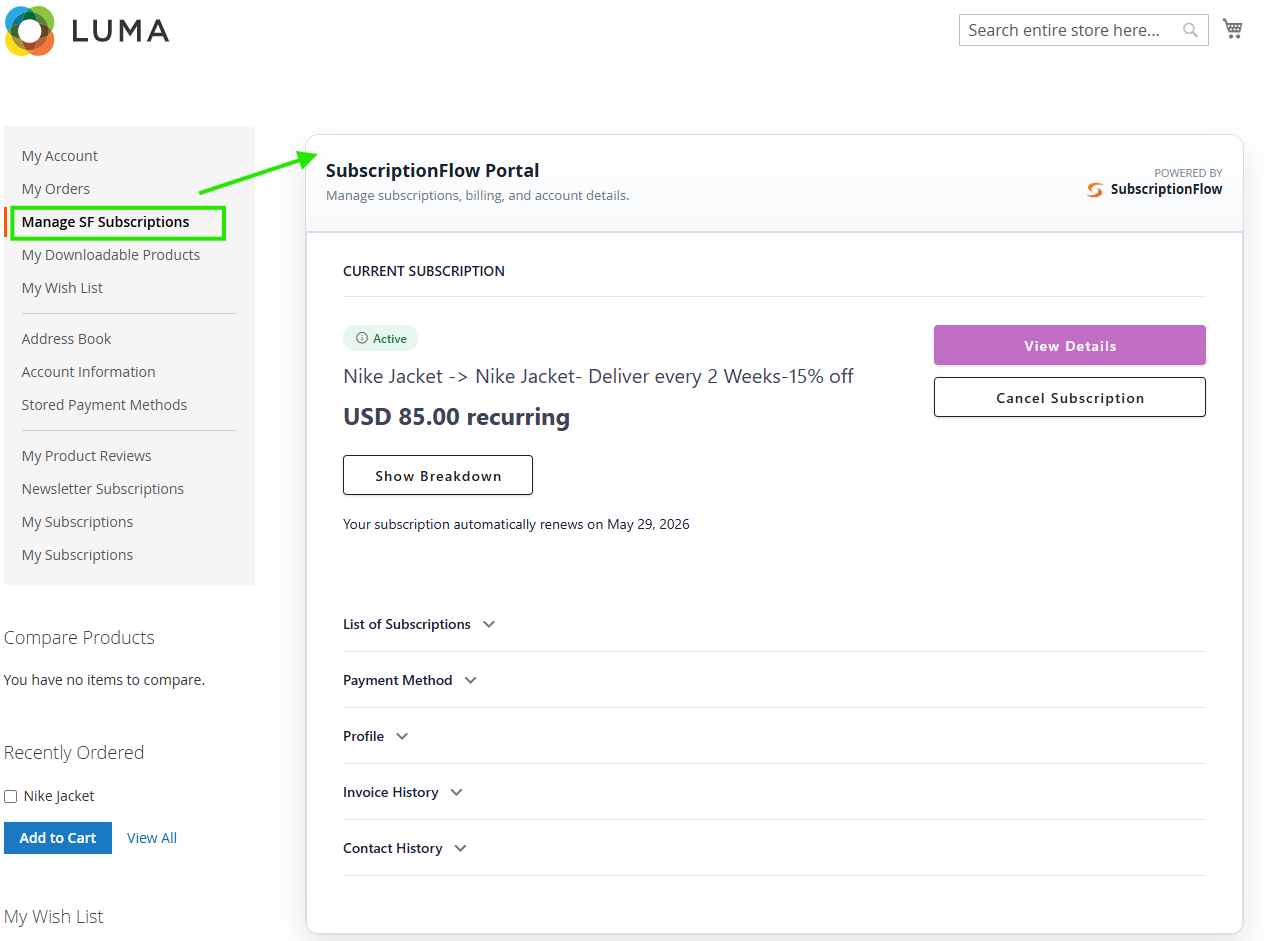
Task: Expand the Payment Method section
Action: pyautogui.click(x=410, y=680)
